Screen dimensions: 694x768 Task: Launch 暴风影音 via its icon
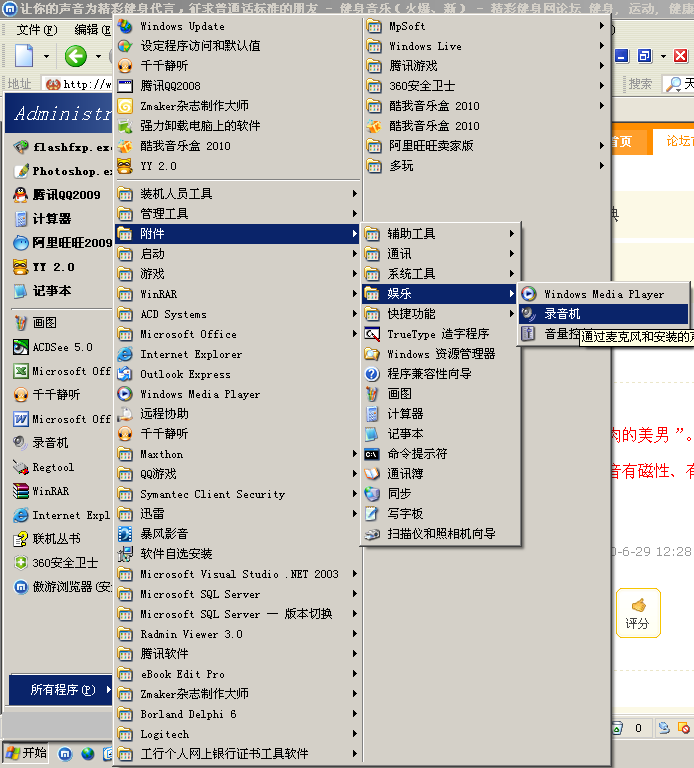tap(125, 534)
